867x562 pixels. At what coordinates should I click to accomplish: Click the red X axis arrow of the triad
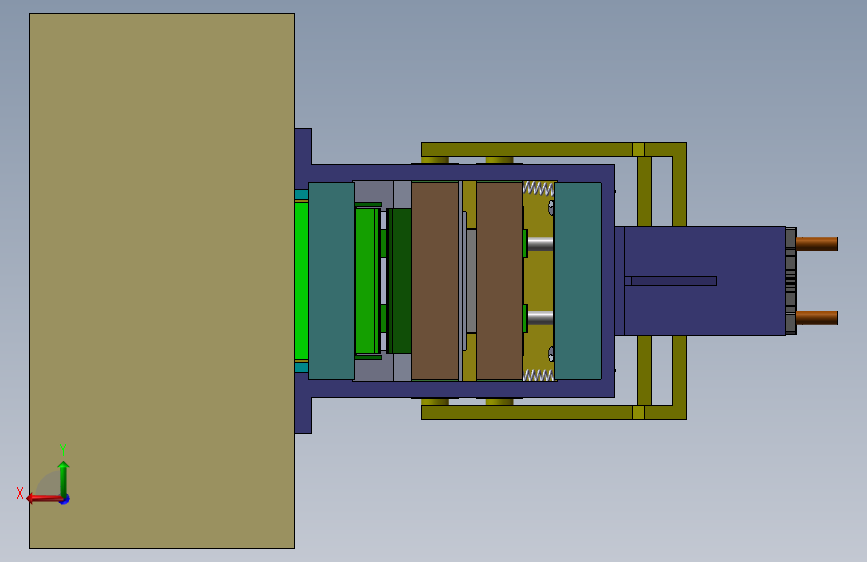(x=43, y=499)
